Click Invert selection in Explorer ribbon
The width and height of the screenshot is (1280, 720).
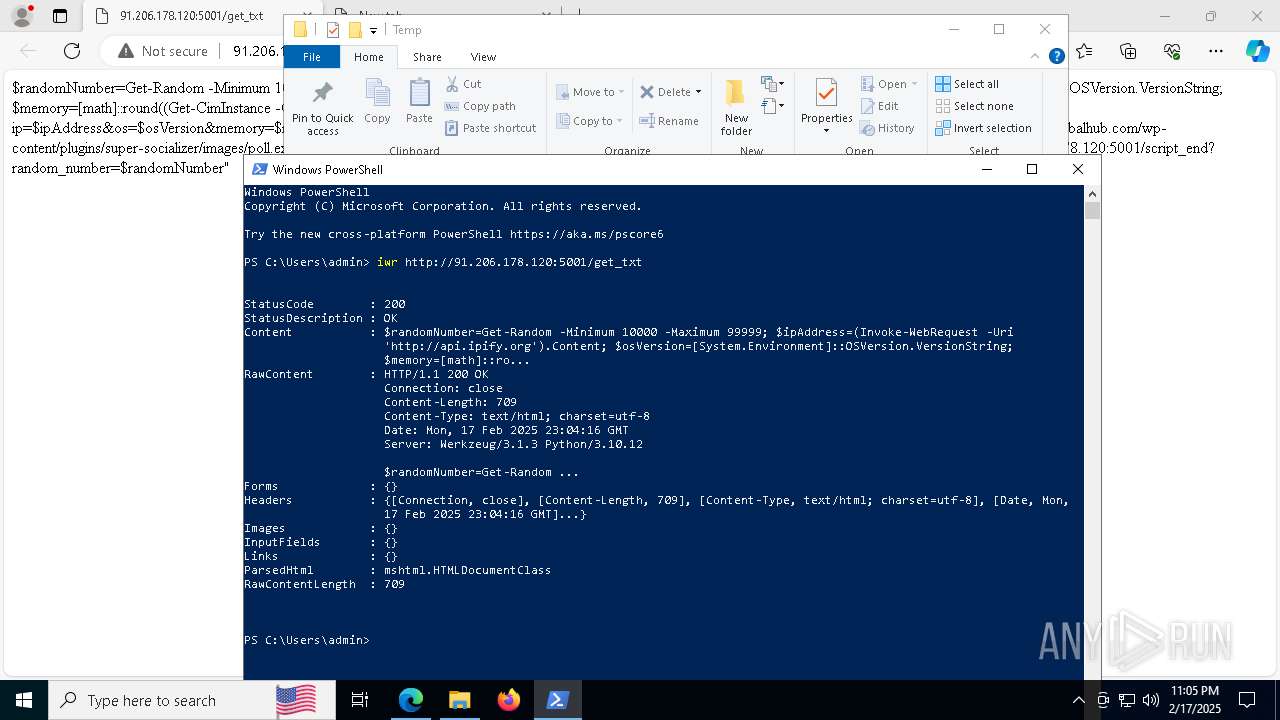click(983, 128)
